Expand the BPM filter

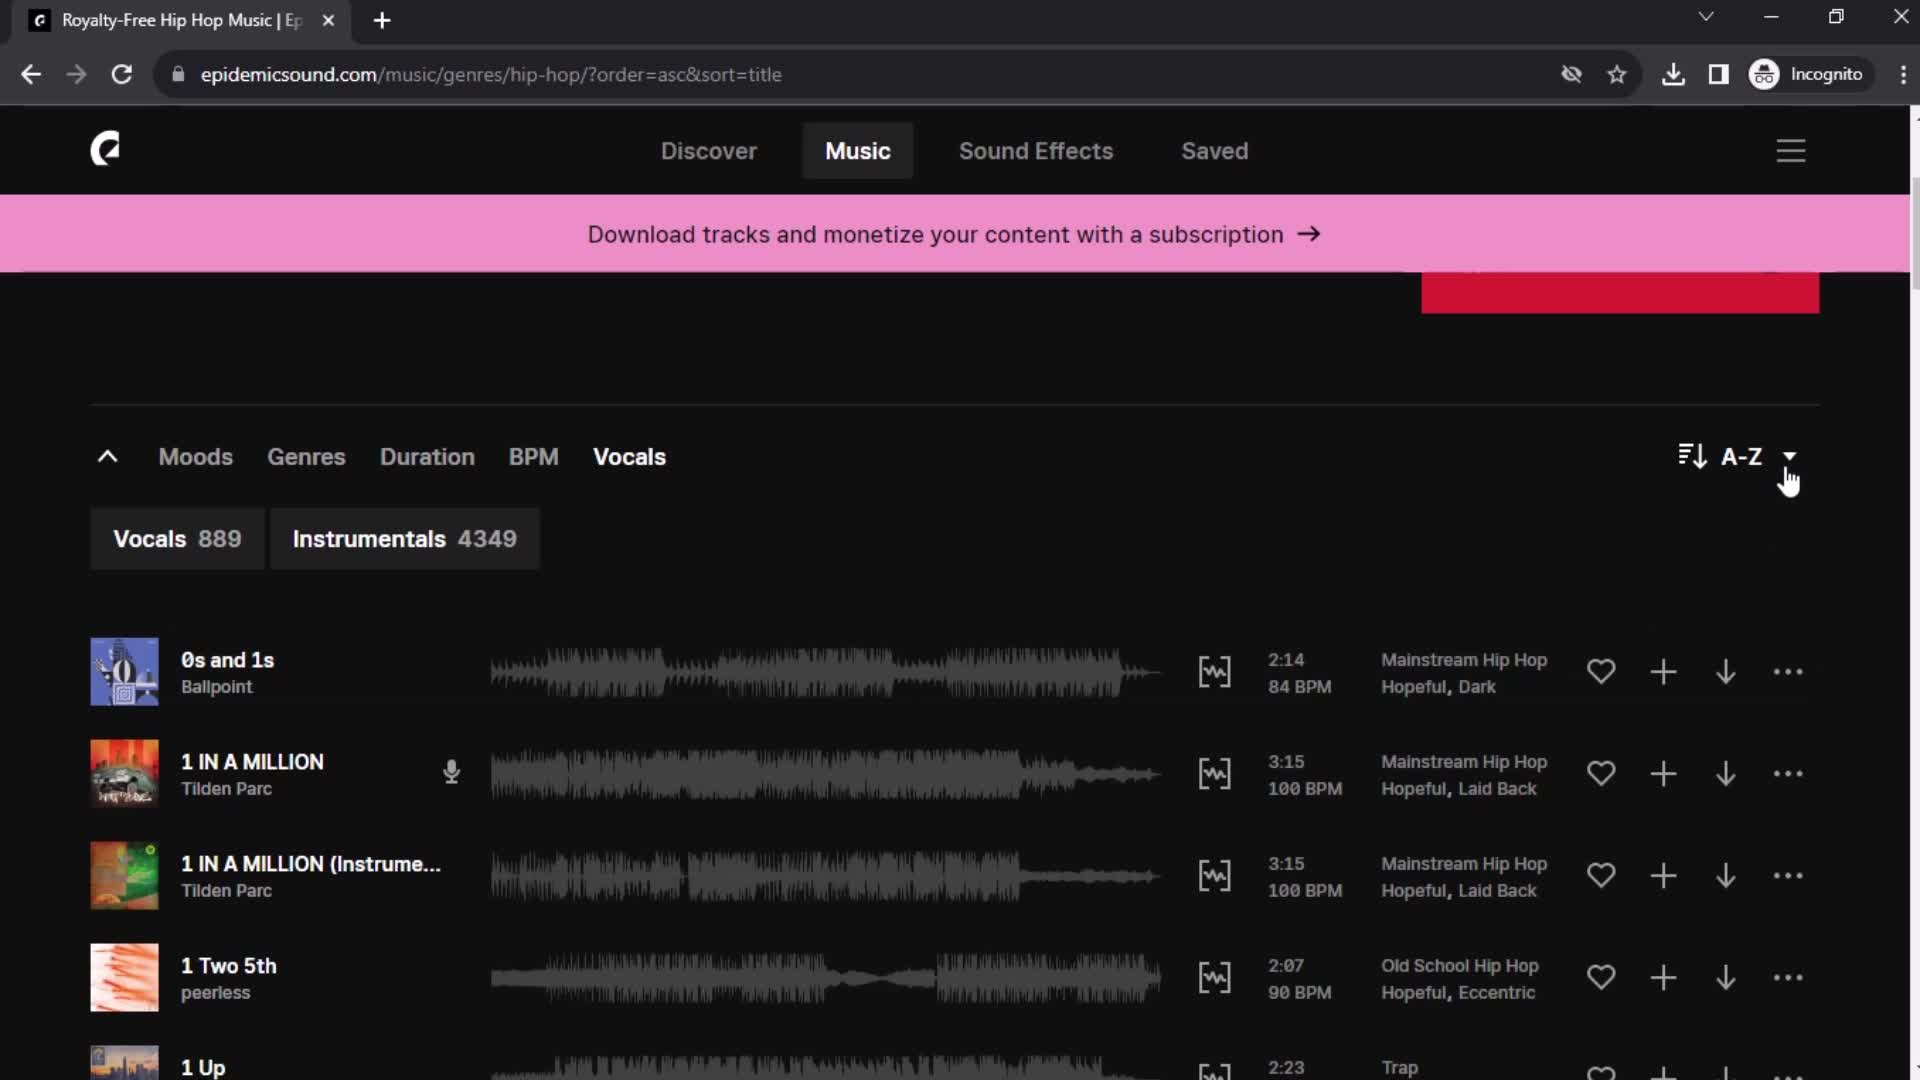(x=533, y=457)
